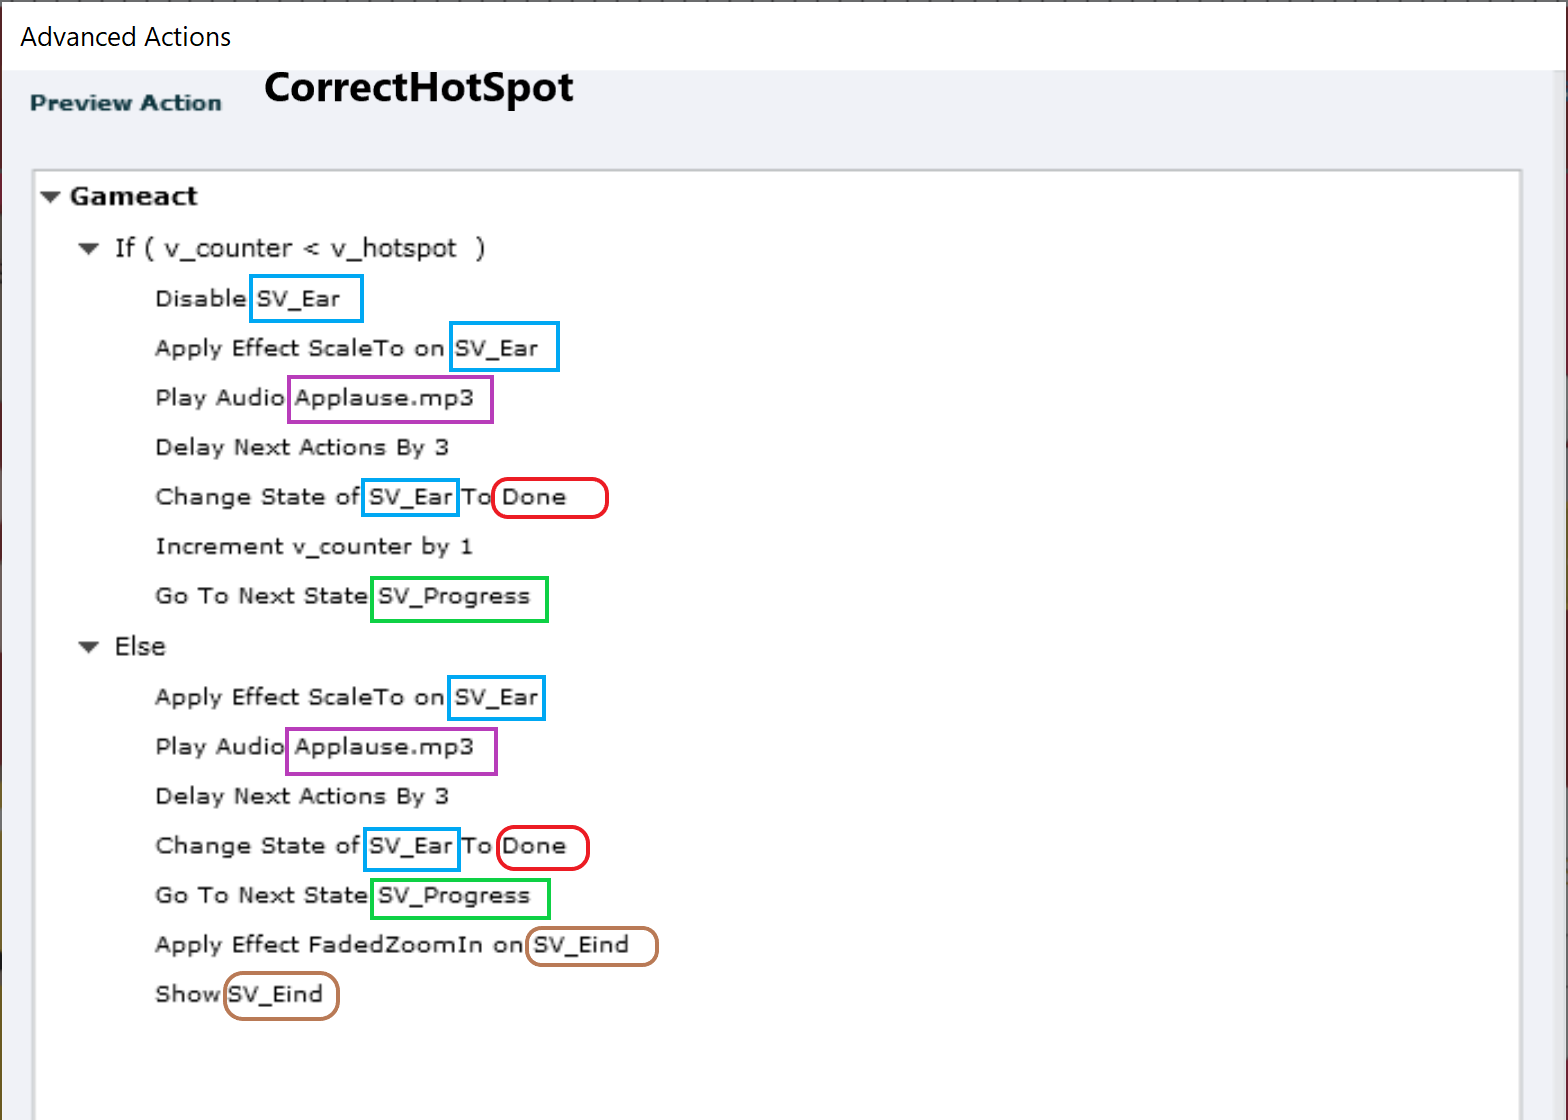Collapse the Gameact decision block

[x=51, y=197]
